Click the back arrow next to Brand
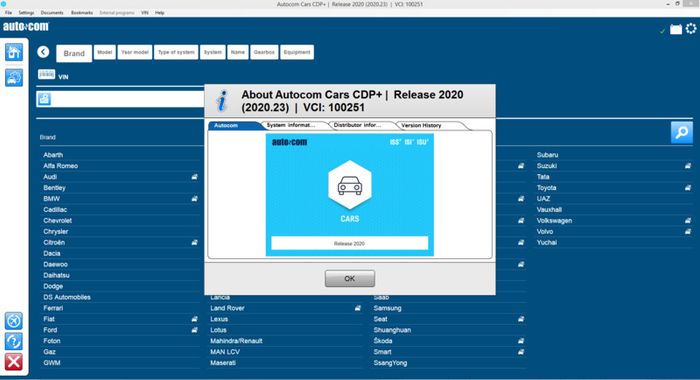Screen dimensions: 700x380 (x=43, y=52)
